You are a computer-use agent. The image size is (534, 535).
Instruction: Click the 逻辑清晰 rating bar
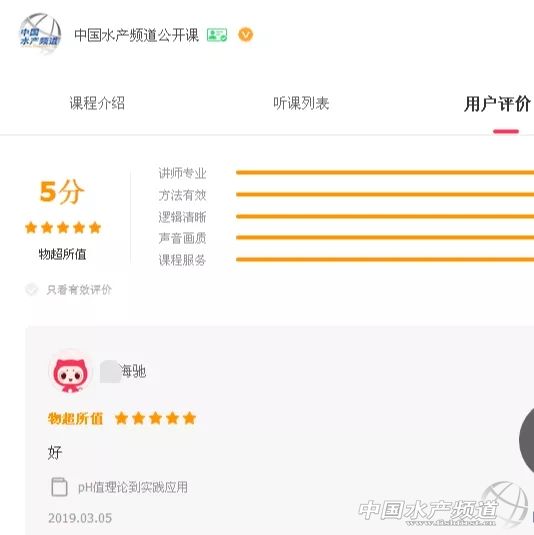tap(385, 216)
